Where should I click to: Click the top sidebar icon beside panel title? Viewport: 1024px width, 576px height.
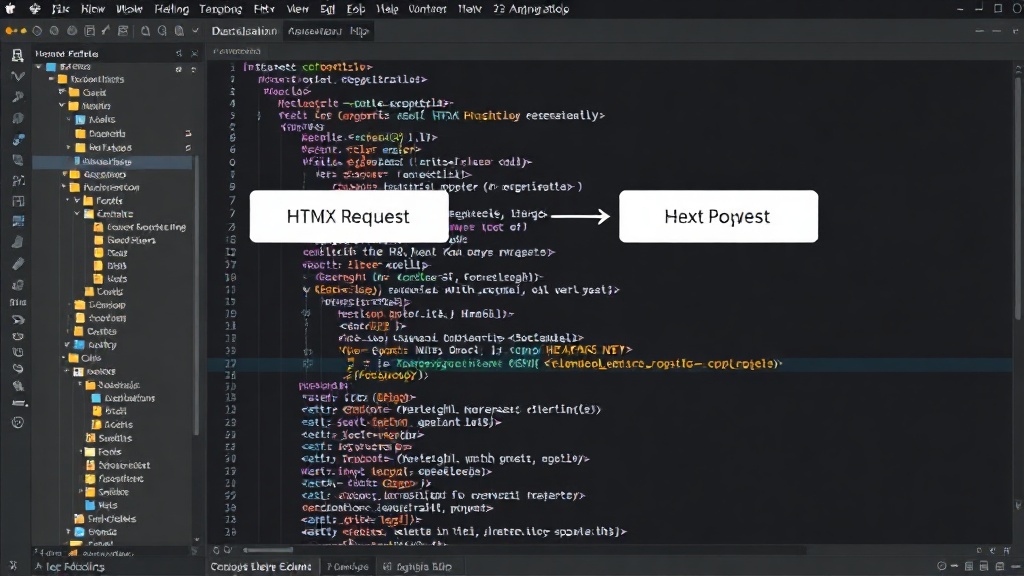pyautogui.click(x=18, y=56)
